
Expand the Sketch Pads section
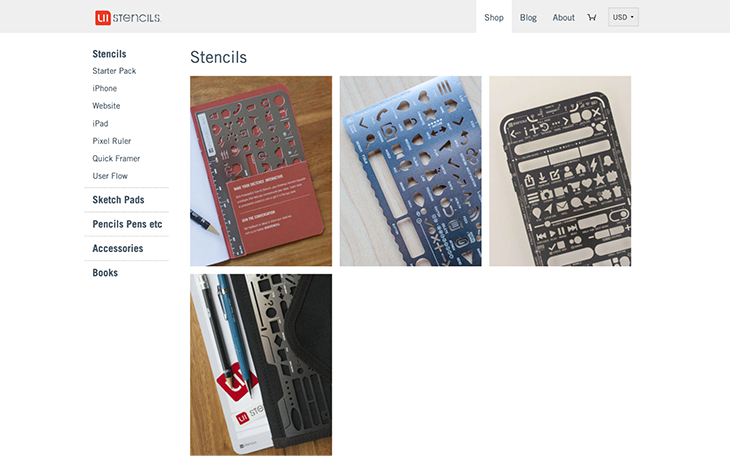point(118,200)
